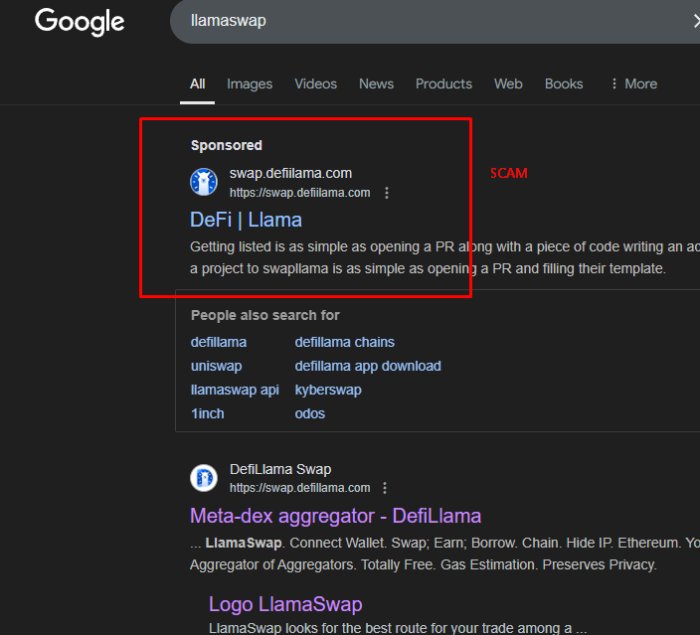
Task: Click the sponsored ad llama favicon
Action: [204, 182]
